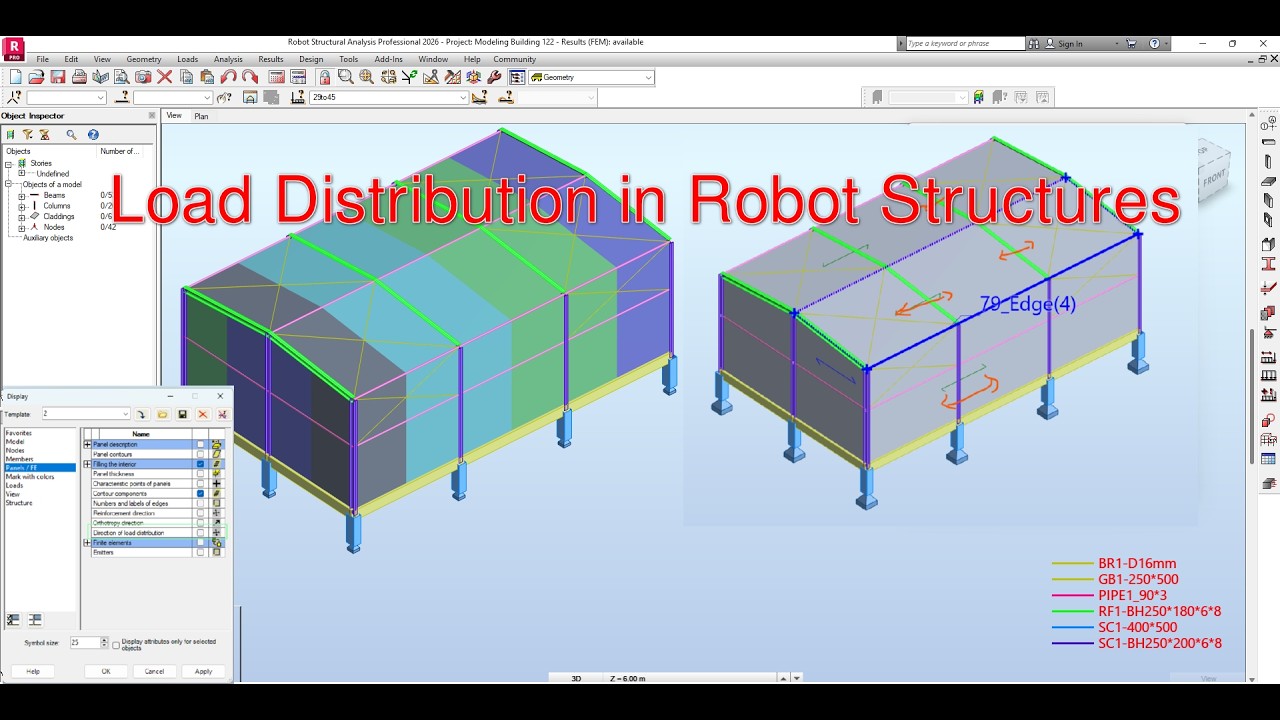The image size is (1280, 720).
Task: Expand the Panel description row
Action: [x=87, y=444]
